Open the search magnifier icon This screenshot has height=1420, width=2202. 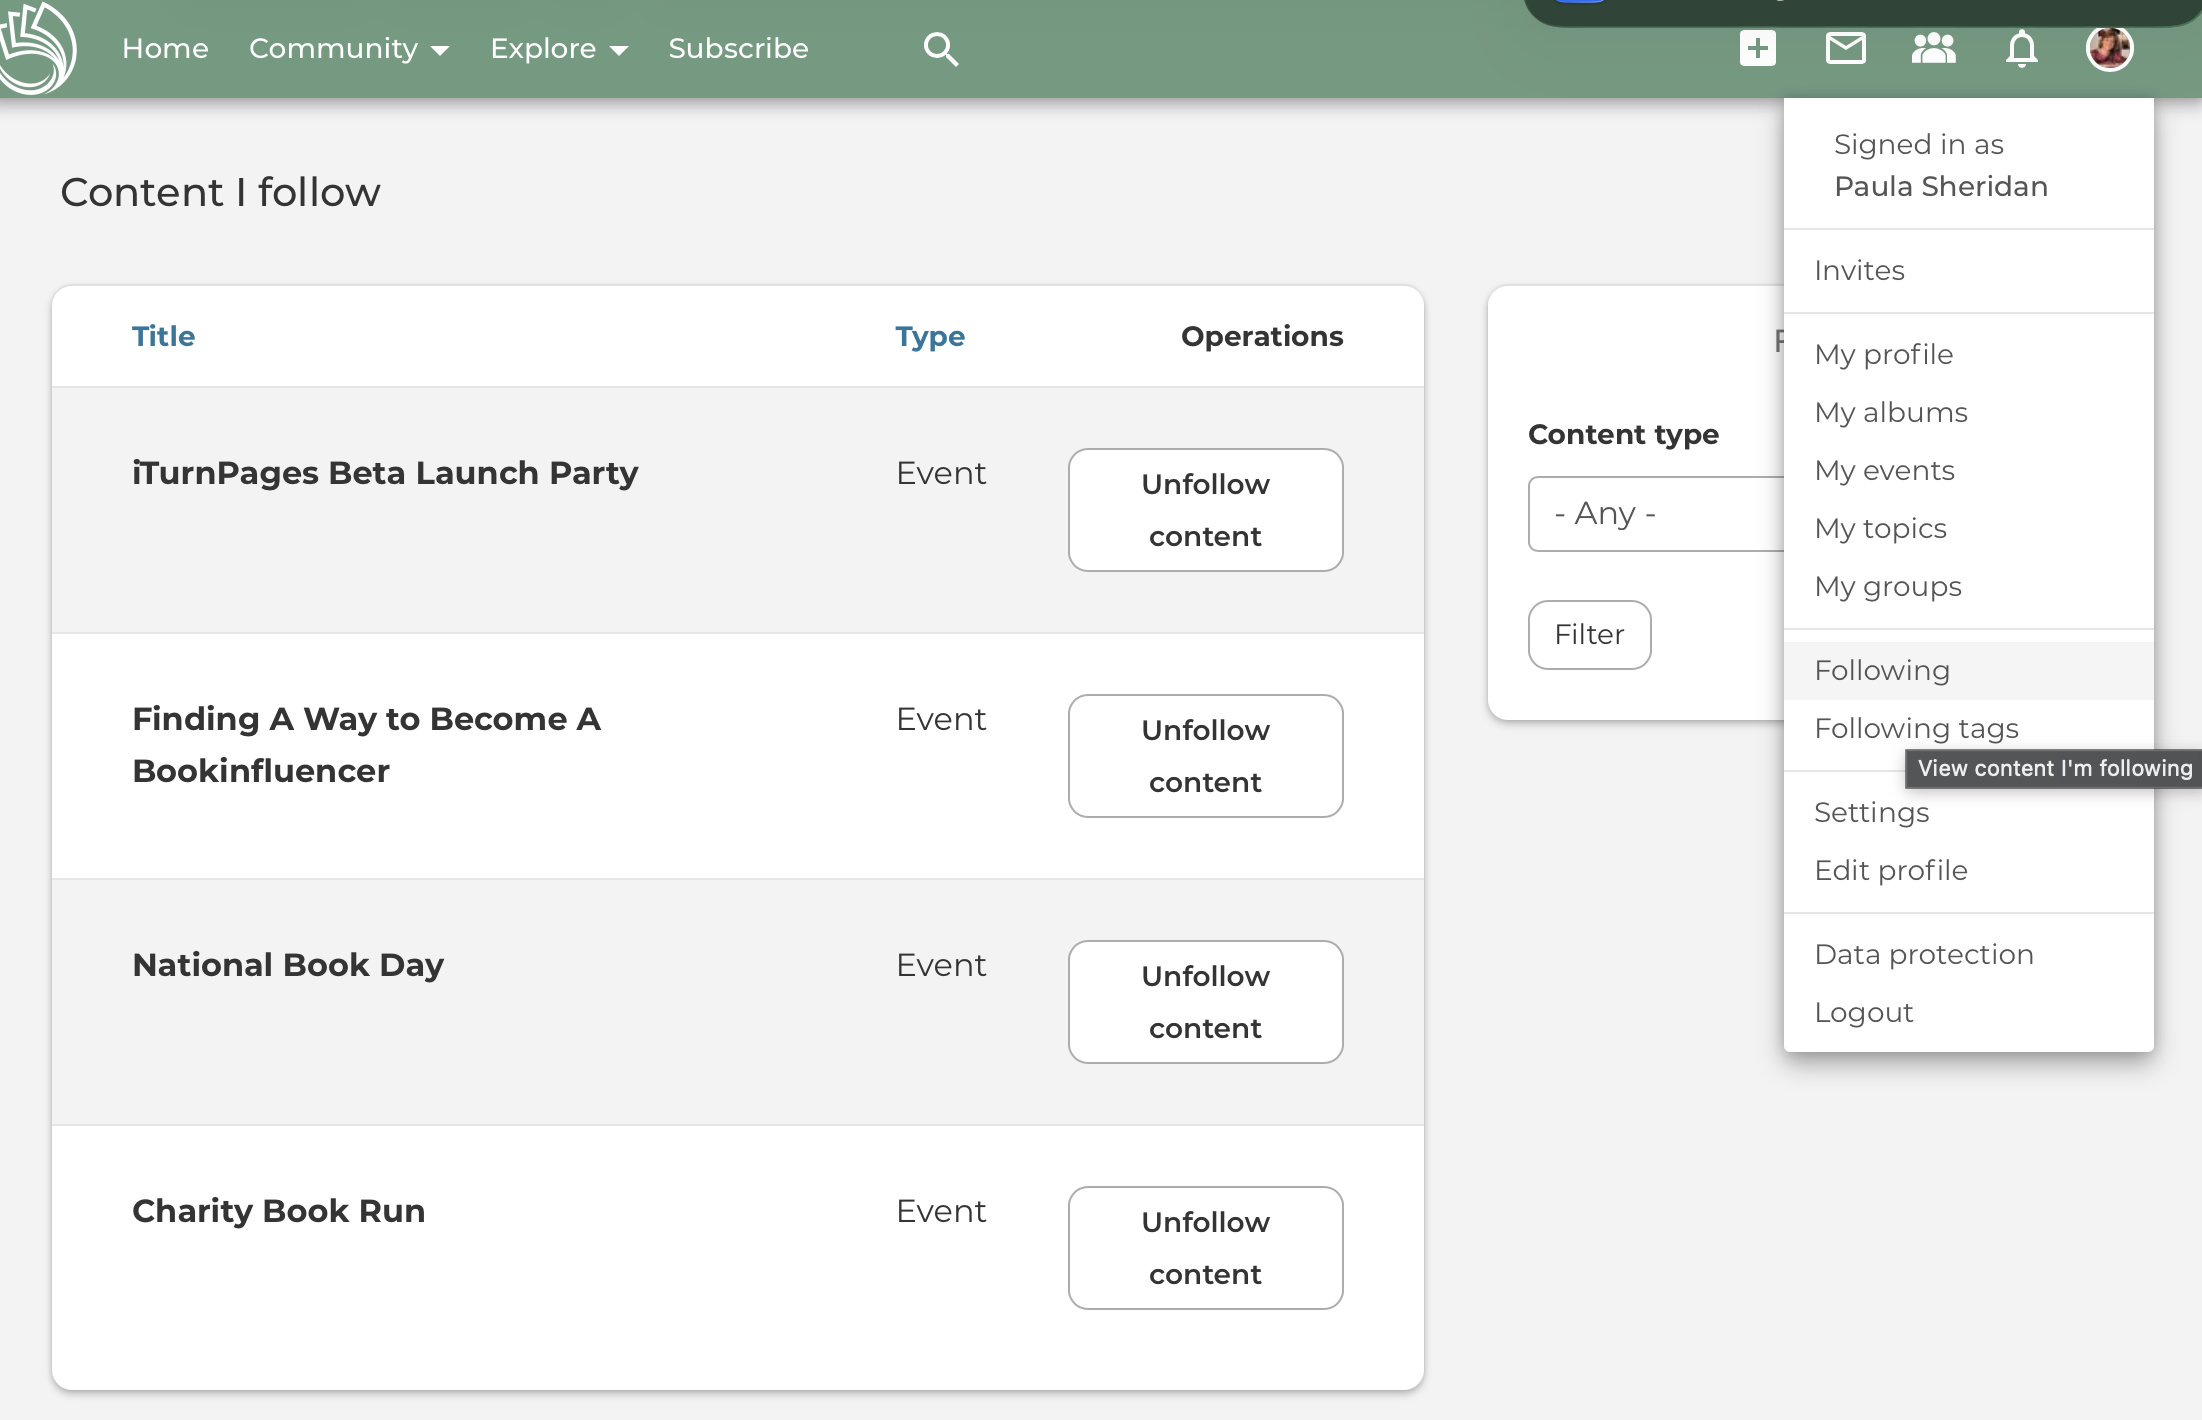pos(940,48)
